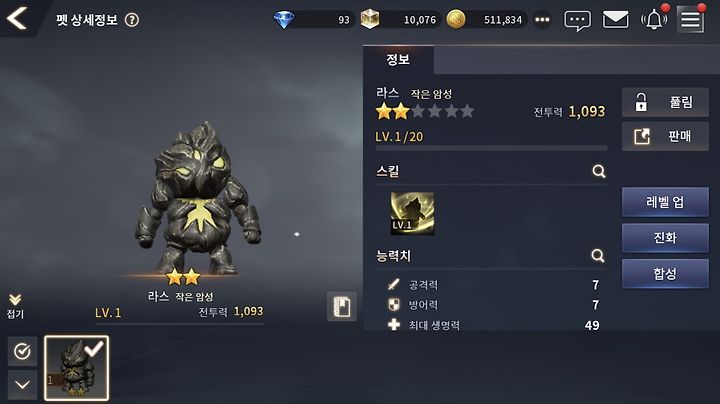Tap the gold coin currency icon

[456, 20]
